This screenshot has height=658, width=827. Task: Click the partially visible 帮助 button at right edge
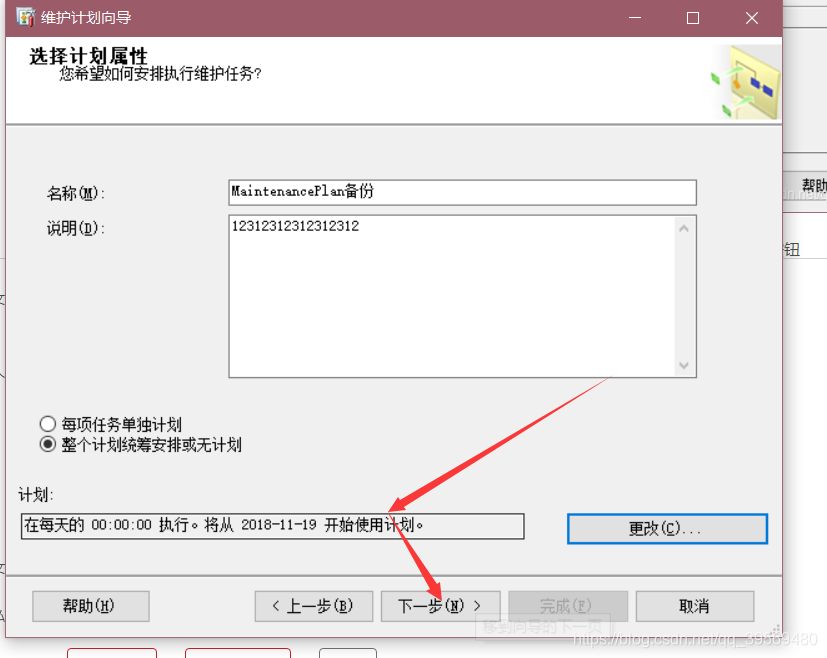click(x=812, y=185)
